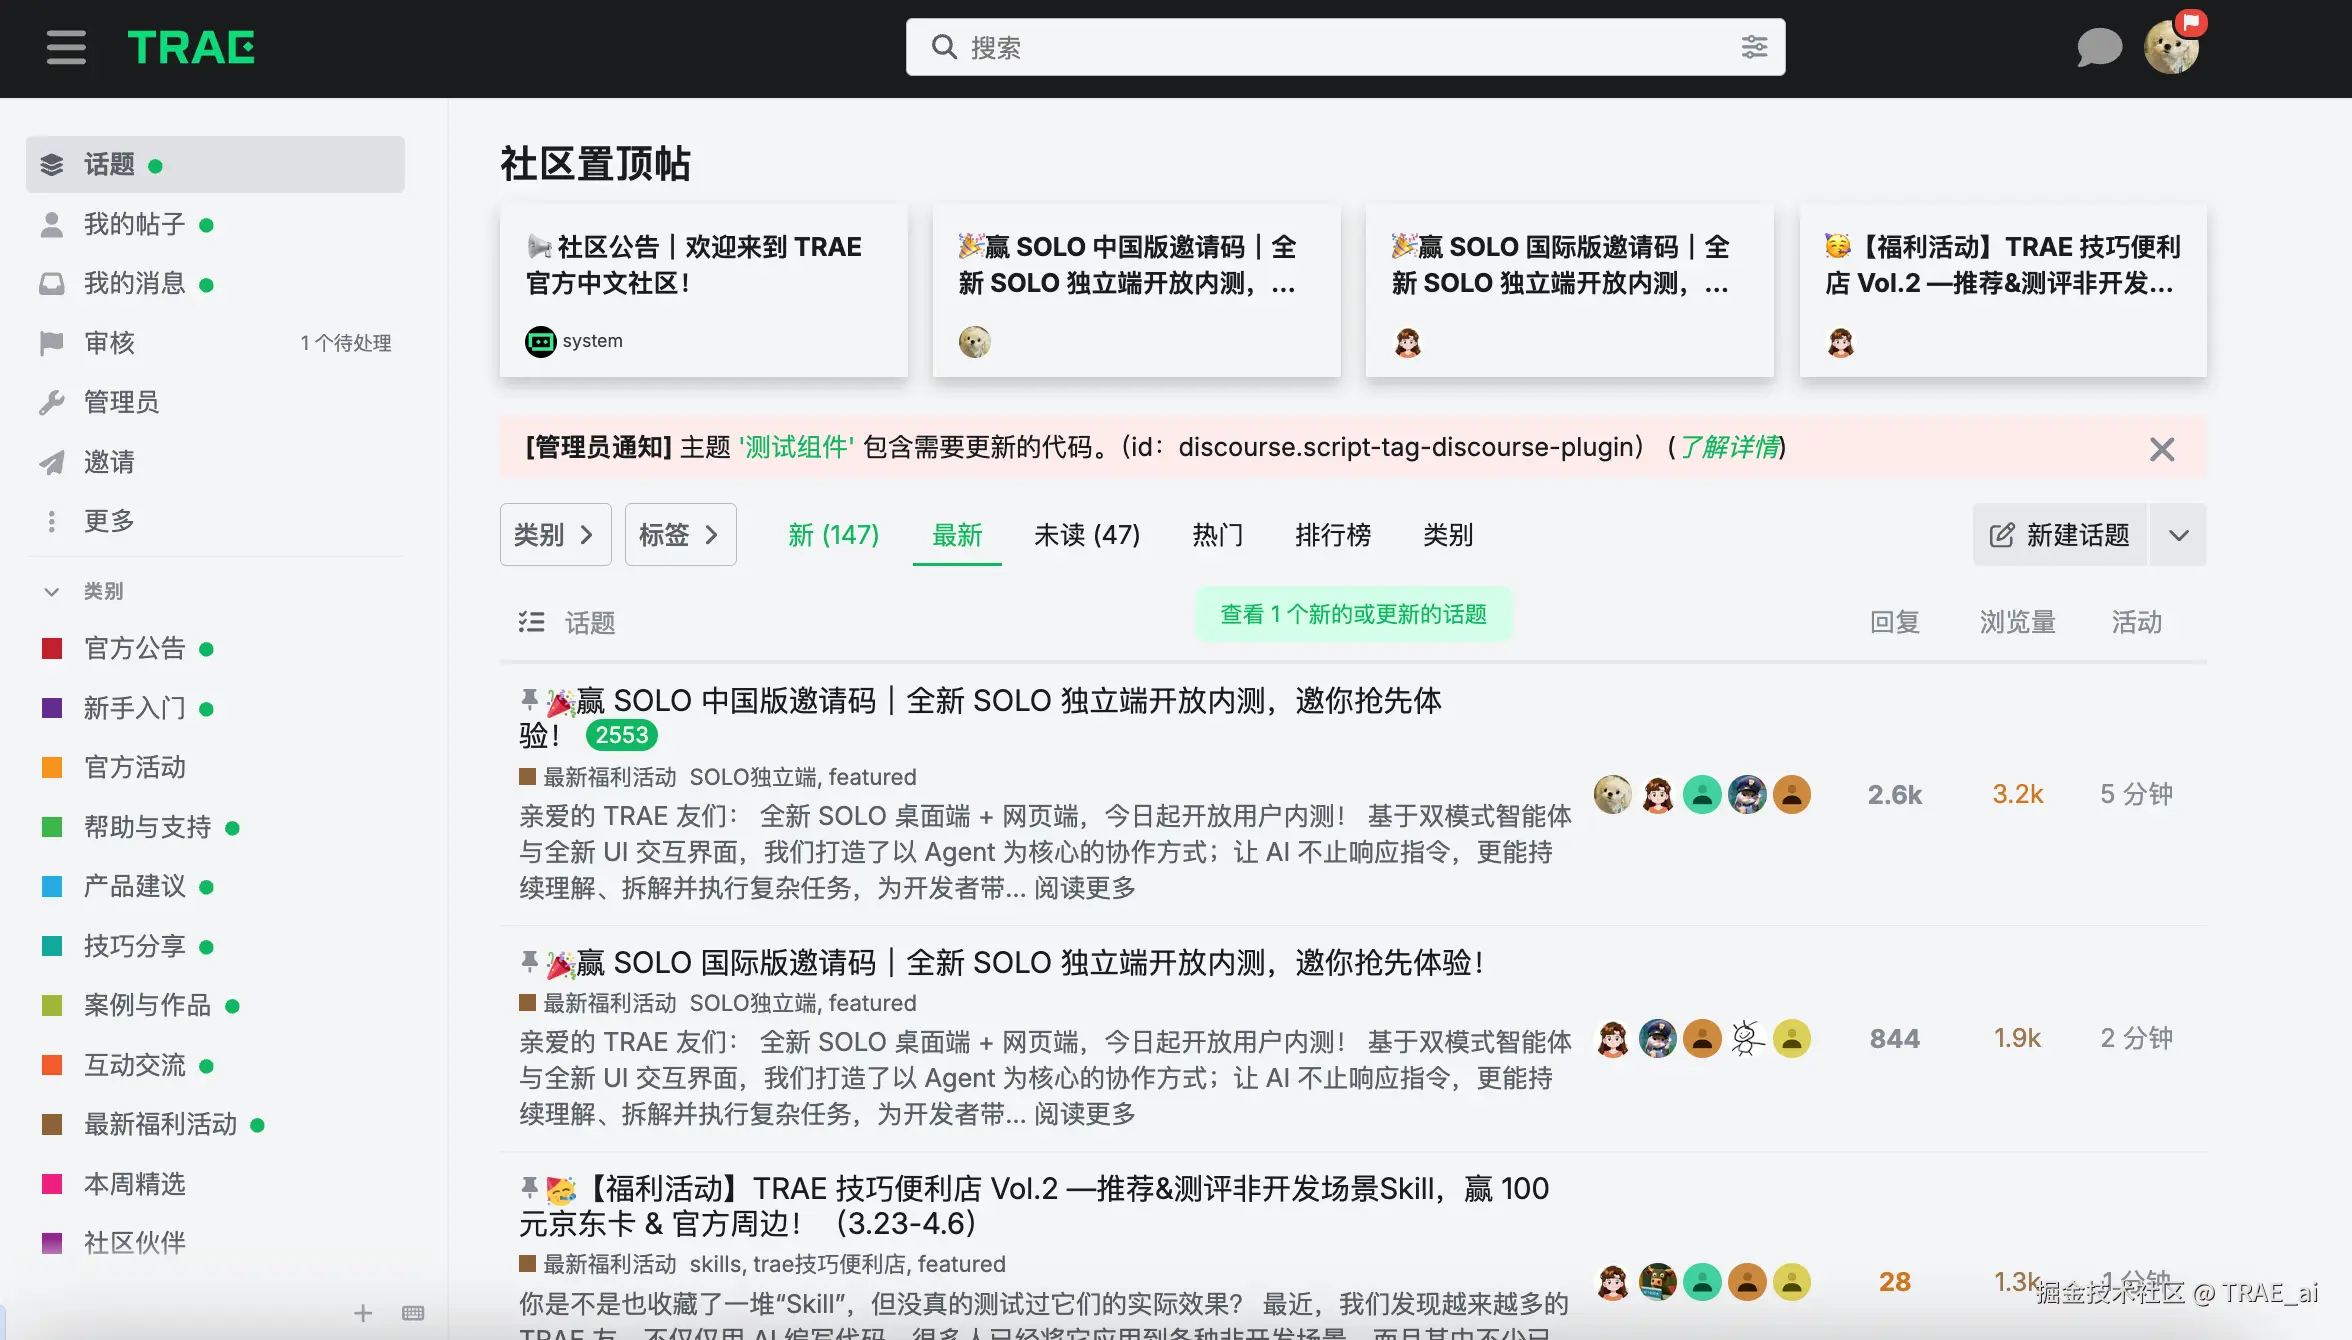Open search advanced filters icon
This screenshot has height=1340, width=2352.
coord(1754,47)
